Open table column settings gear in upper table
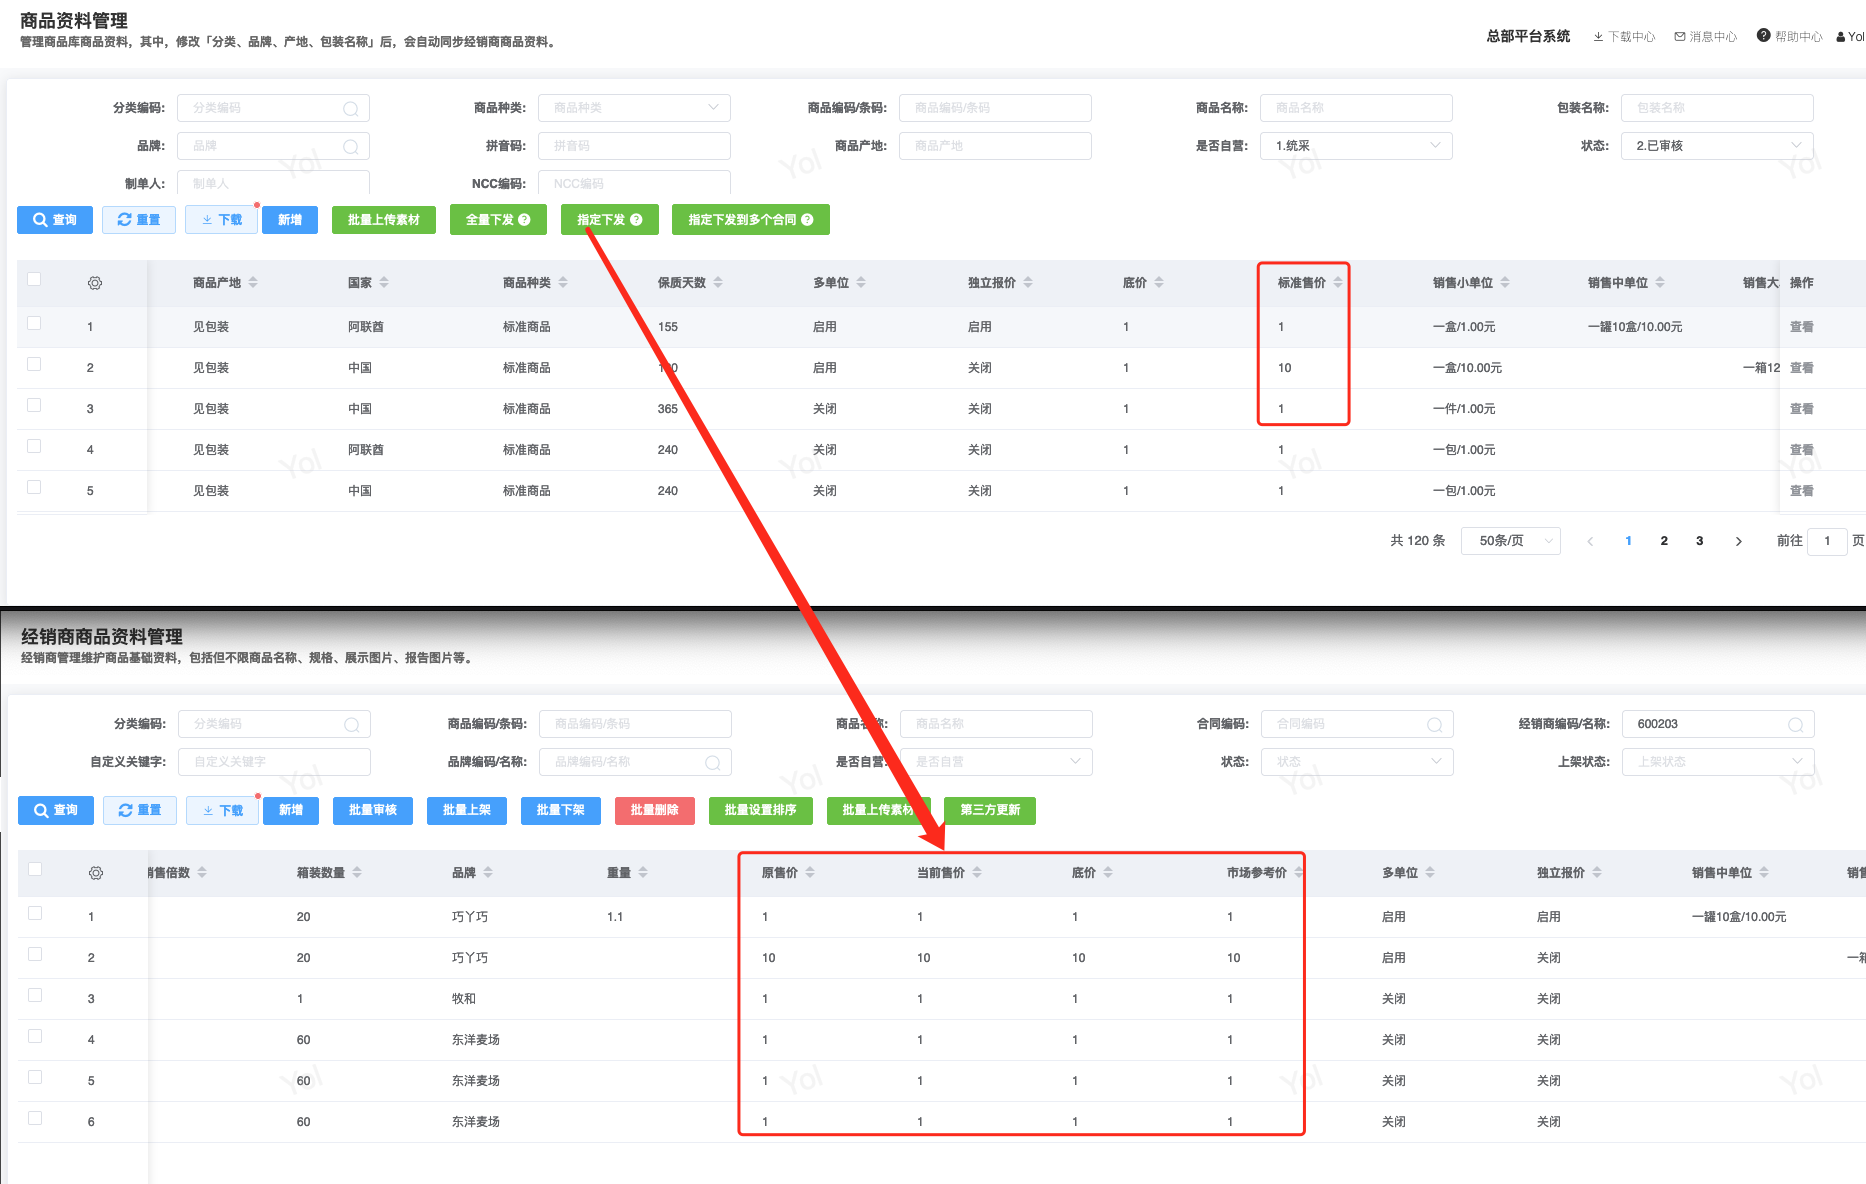Screen dimensions: 1866x1184 click(x=95, y=283)
